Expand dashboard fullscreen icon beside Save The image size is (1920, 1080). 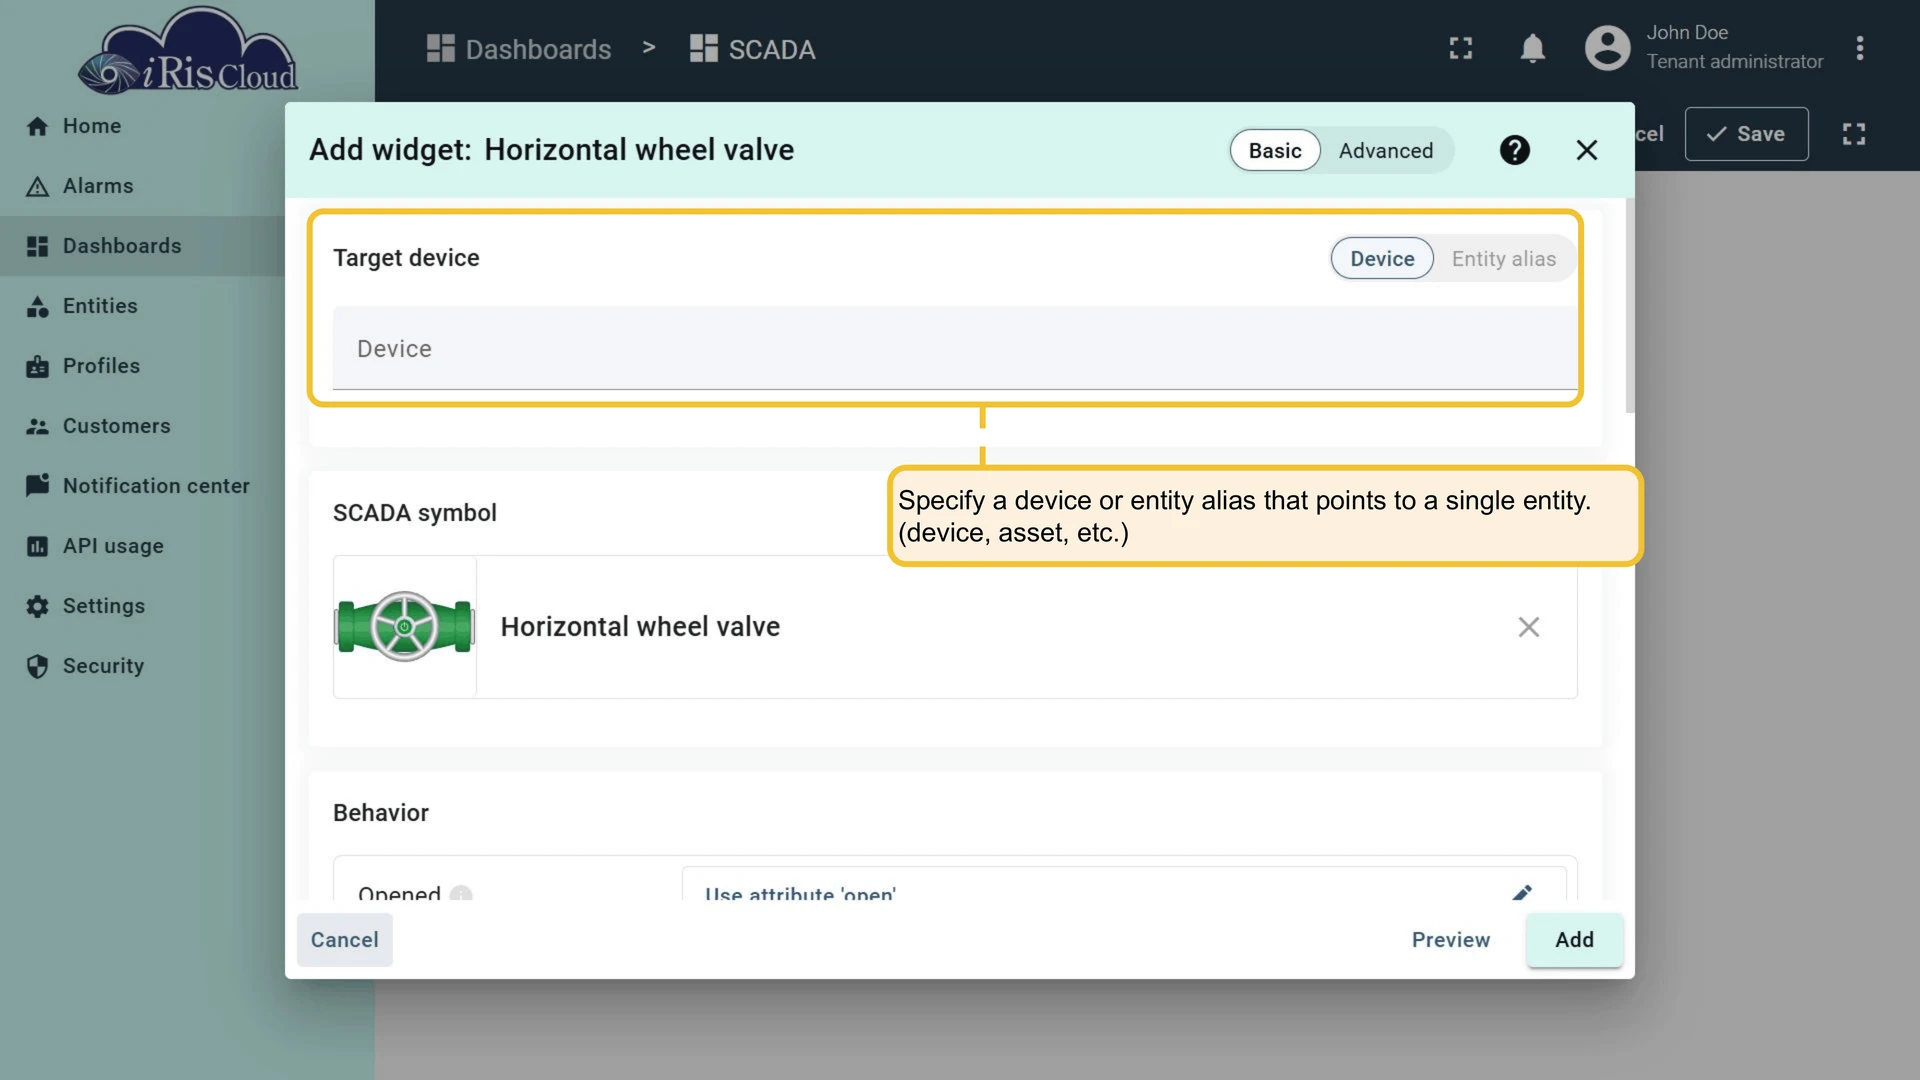pyautogui.click(x=1854, y=134)
